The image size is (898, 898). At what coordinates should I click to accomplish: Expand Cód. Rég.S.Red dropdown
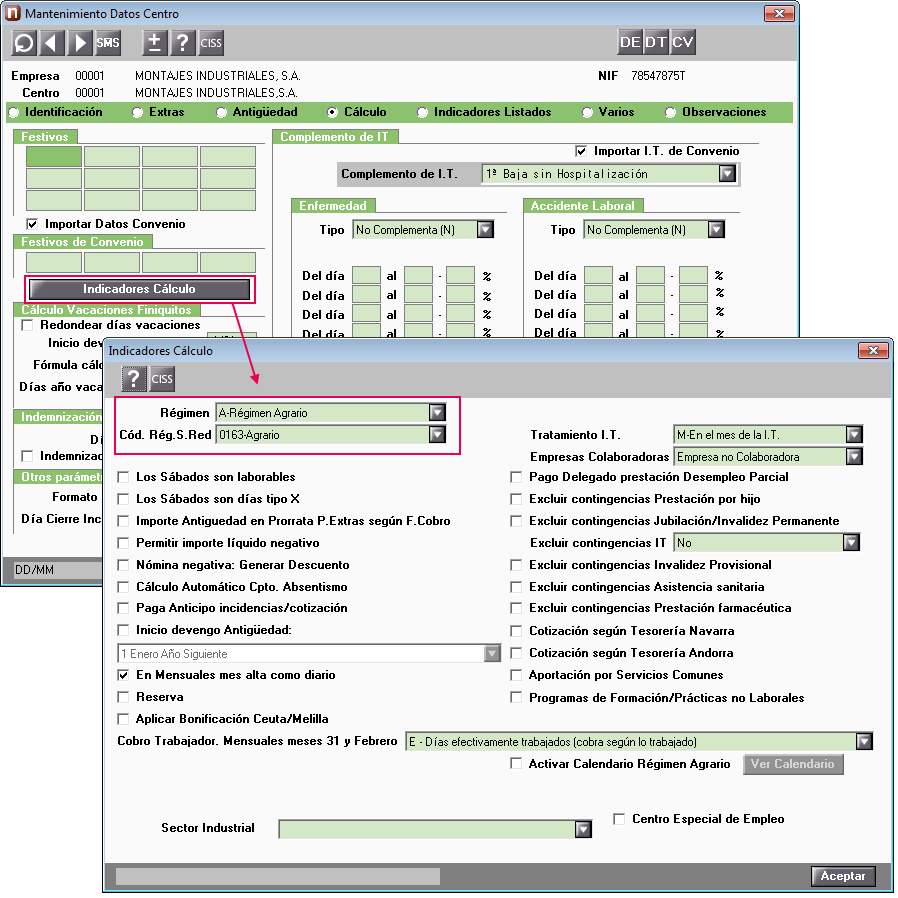[437, 435]
